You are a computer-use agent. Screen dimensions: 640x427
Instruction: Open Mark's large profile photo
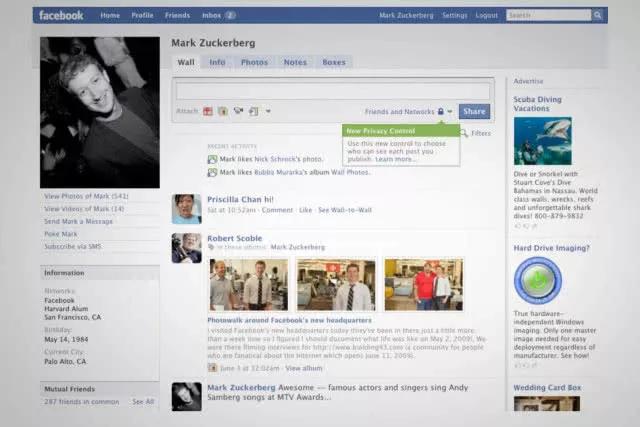pyautogui.click(x=100, y=113)
